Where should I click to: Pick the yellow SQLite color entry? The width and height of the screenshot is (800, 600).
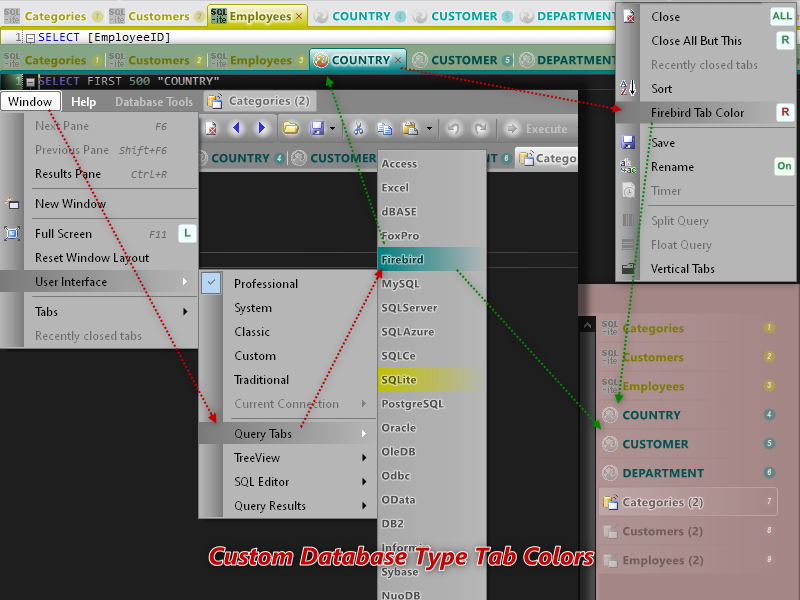[431, 380]
